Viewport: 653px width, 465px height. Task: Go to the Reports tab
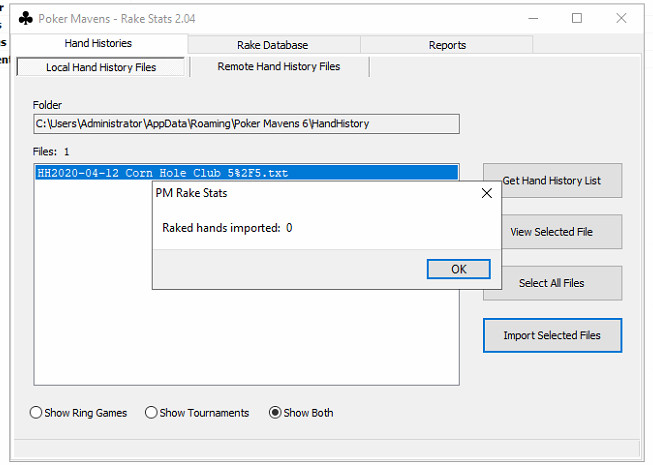click(x=446, y=45)
